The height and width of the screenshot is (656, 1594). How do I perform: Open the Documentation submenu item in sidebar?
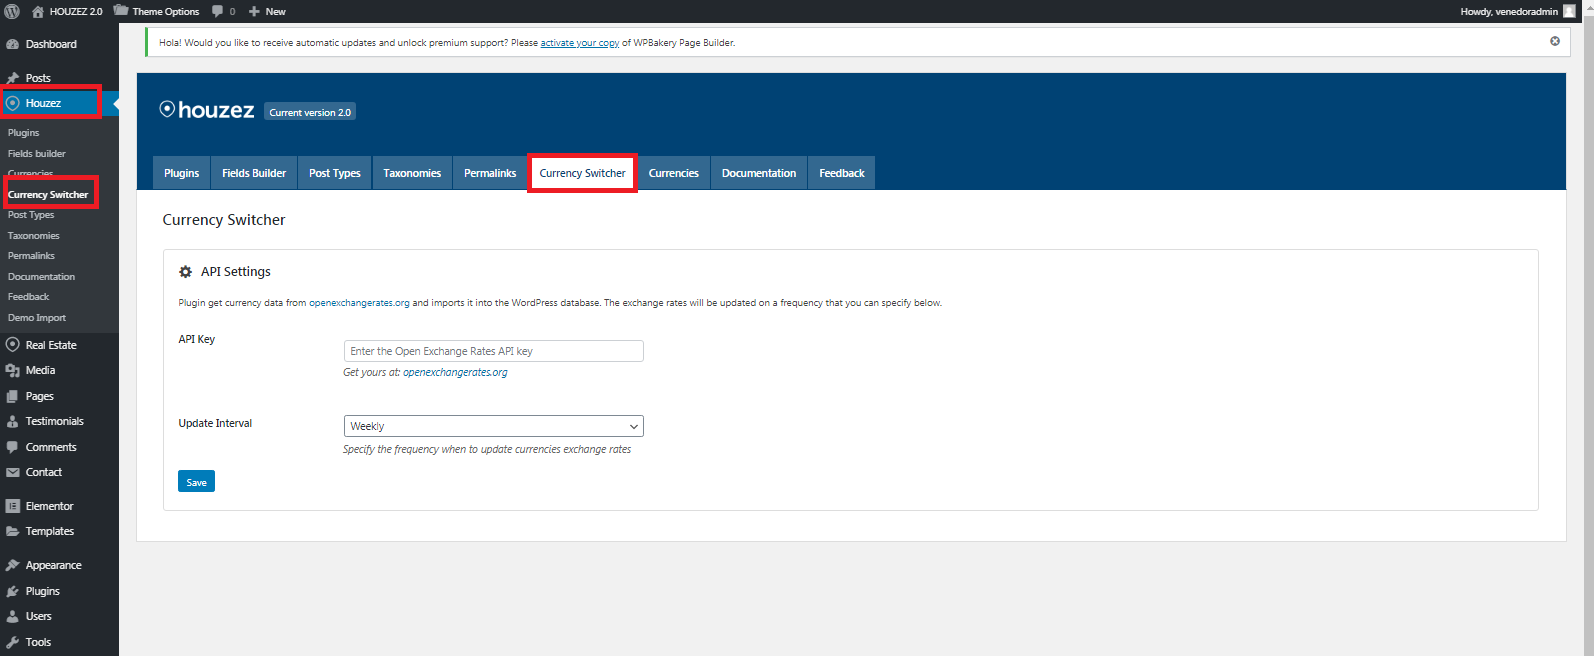point(41,277)
